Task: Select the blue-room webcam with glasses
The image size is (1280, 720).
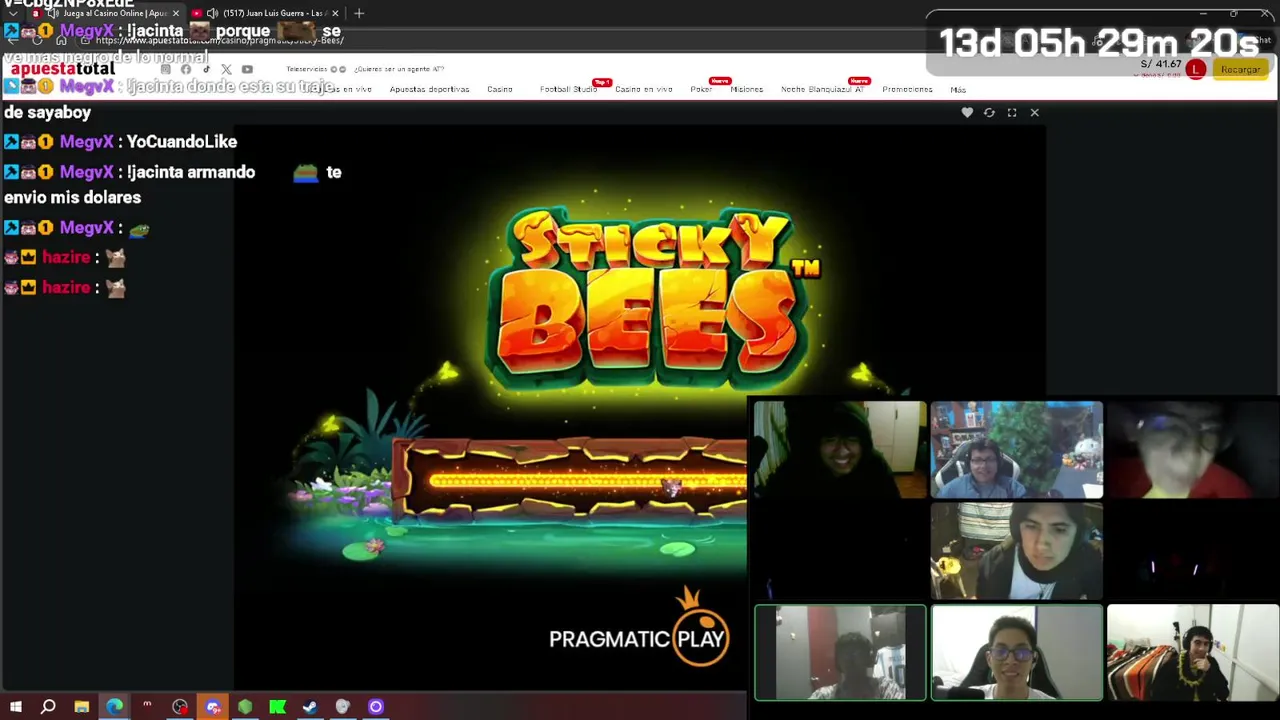Action: [1017, 450]
